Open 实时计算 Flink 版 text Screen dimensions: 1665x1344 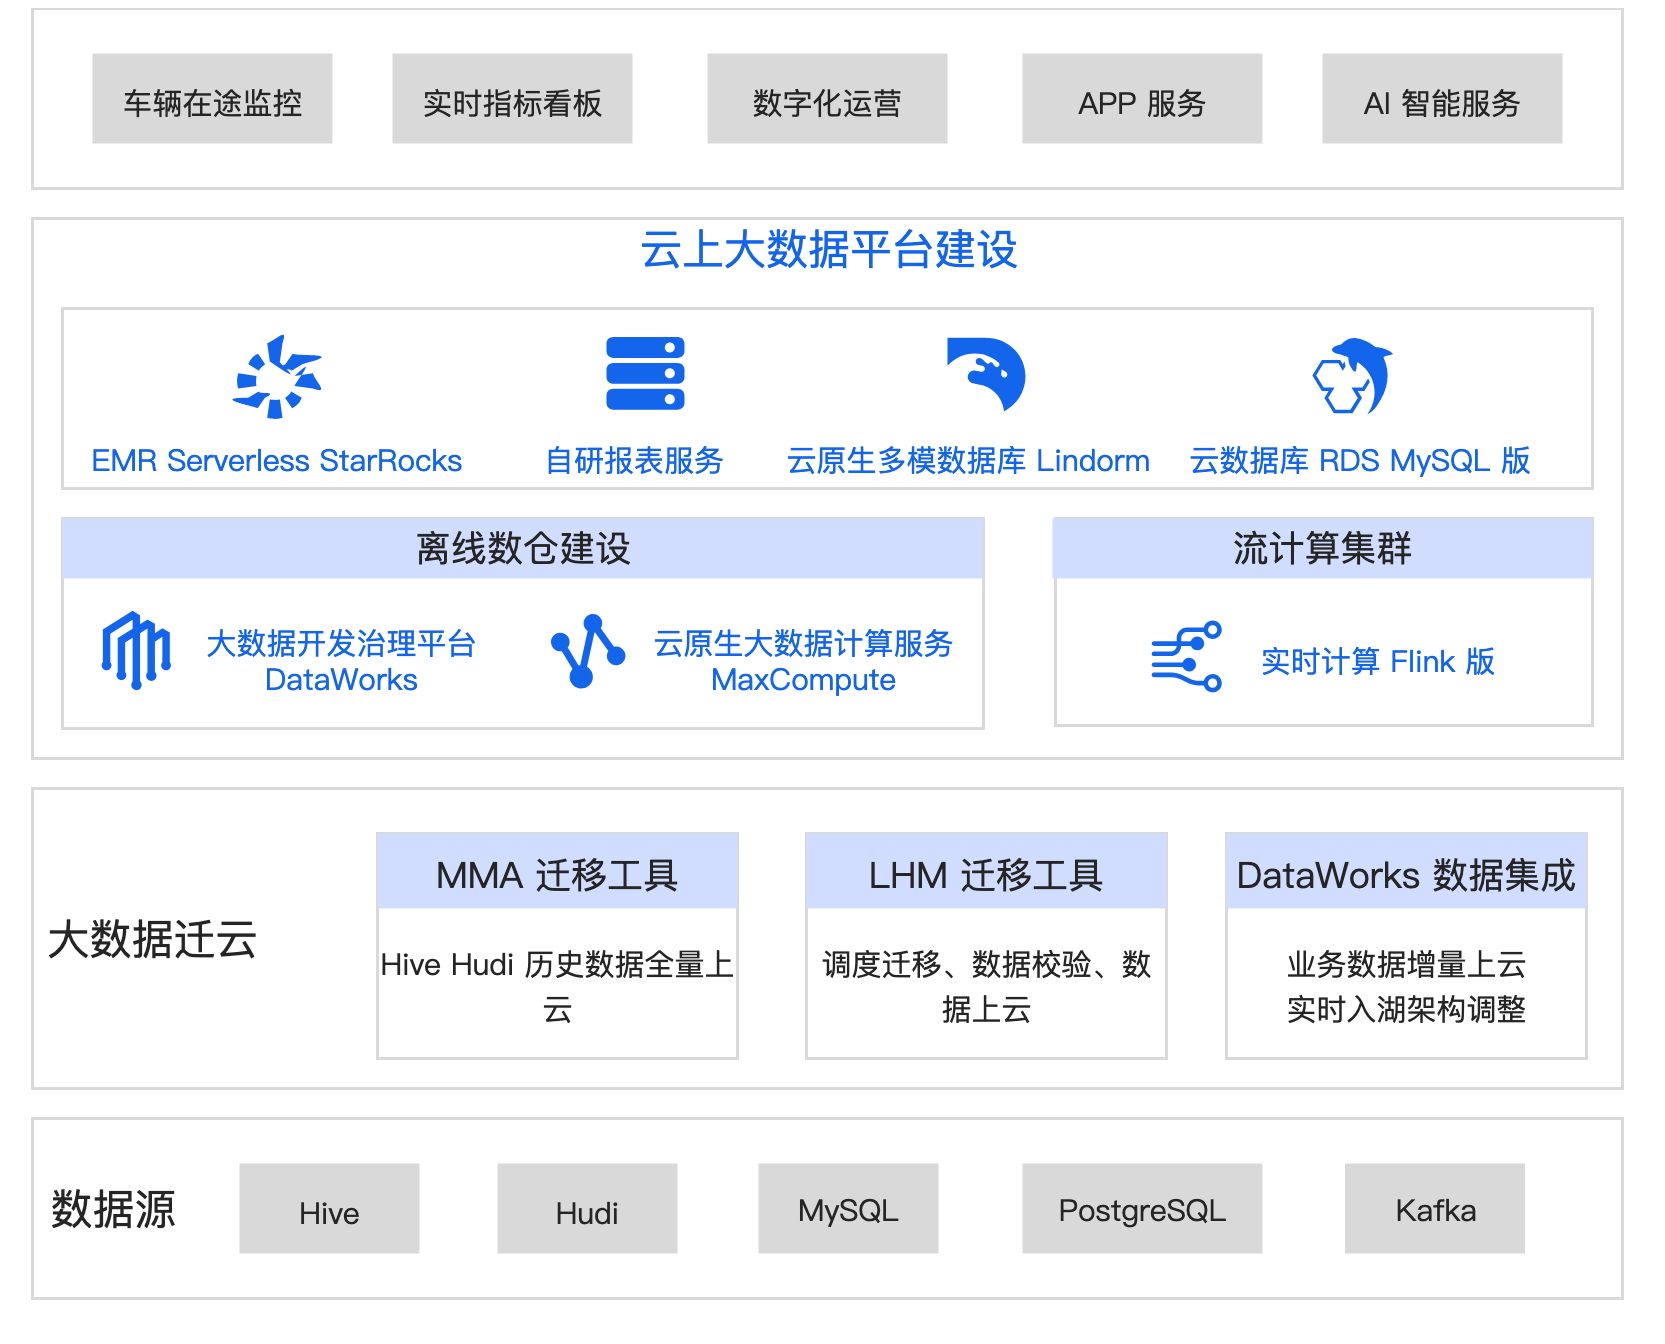click(x=1378, y=661)
